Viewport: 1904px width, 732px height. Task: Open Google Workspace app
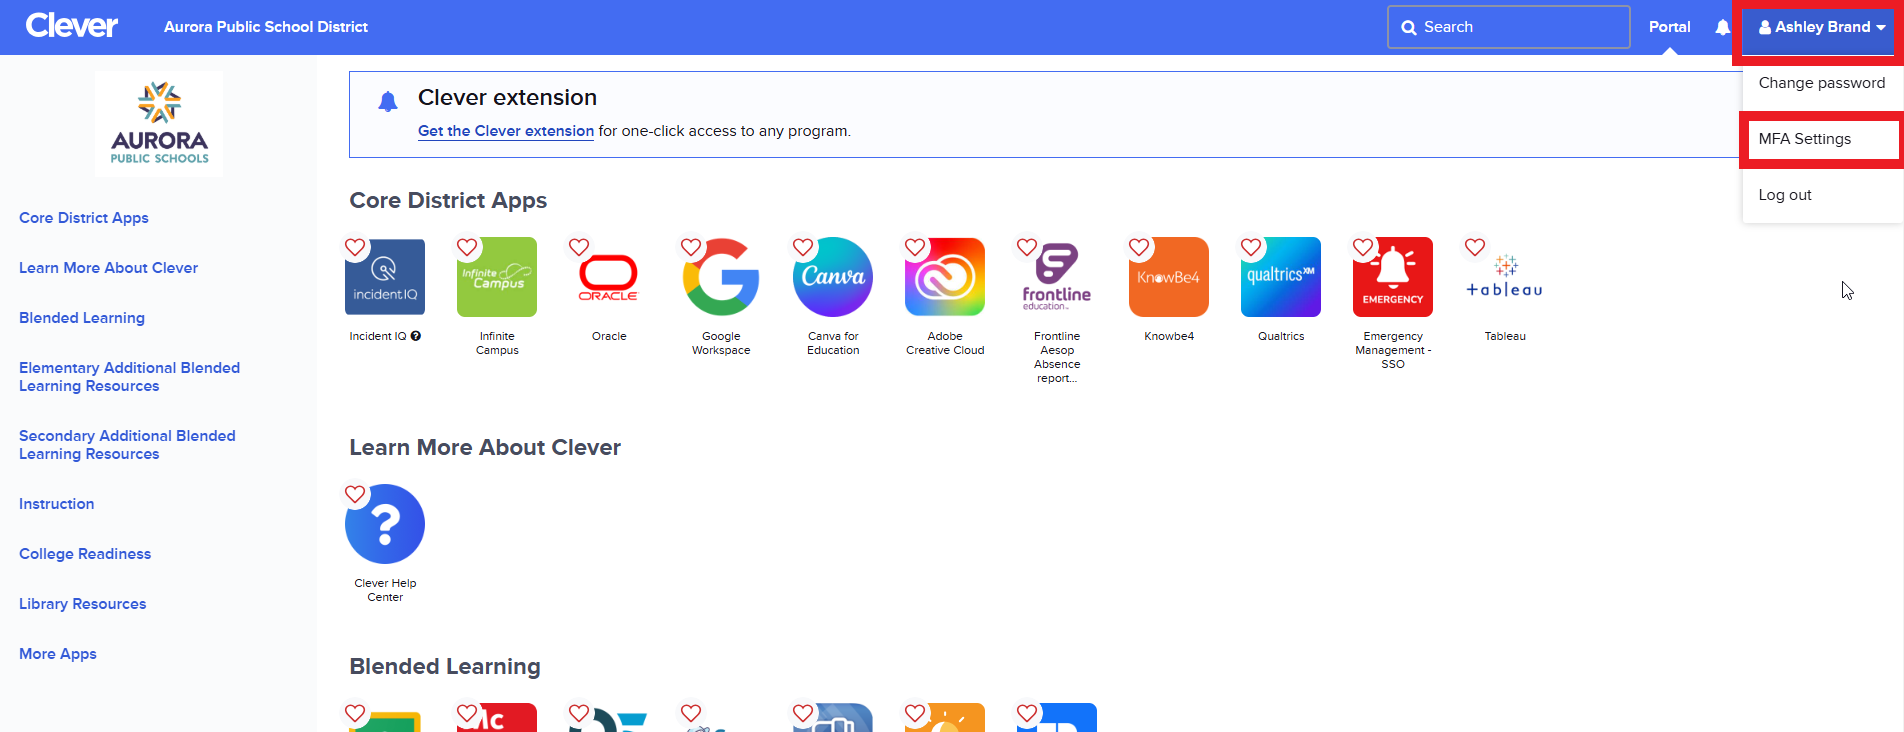point(721,277)
